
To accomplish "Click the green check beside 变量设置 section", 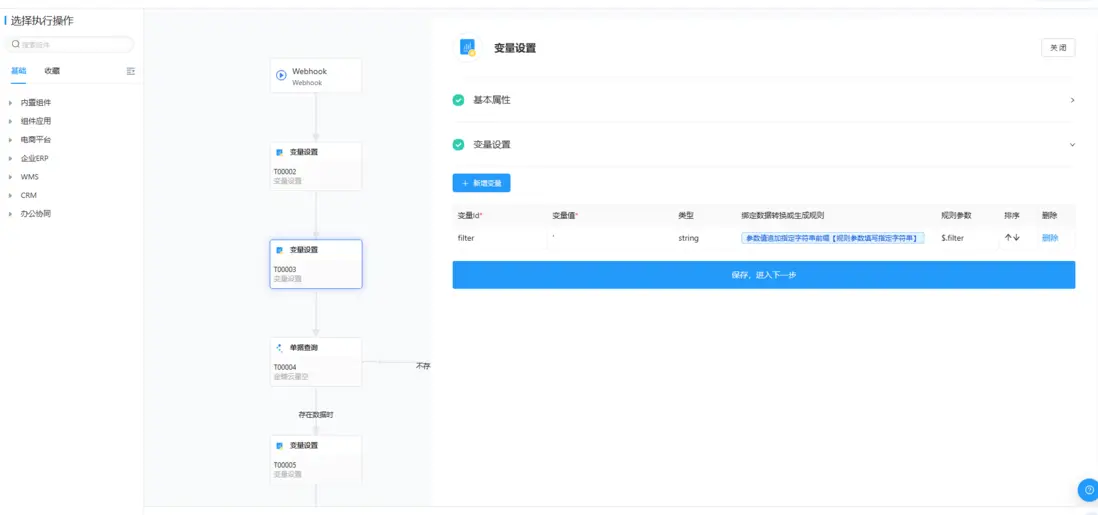I will [x=458, y=144].
